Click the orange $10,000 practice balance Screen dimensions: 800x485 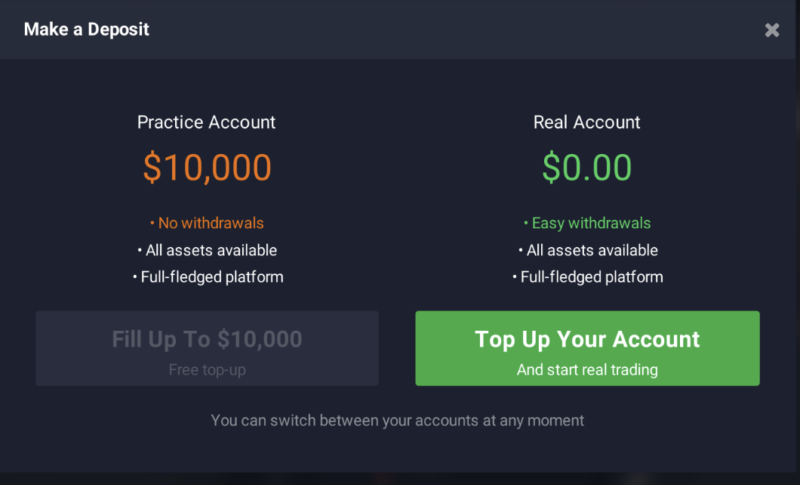click(207, 167)
